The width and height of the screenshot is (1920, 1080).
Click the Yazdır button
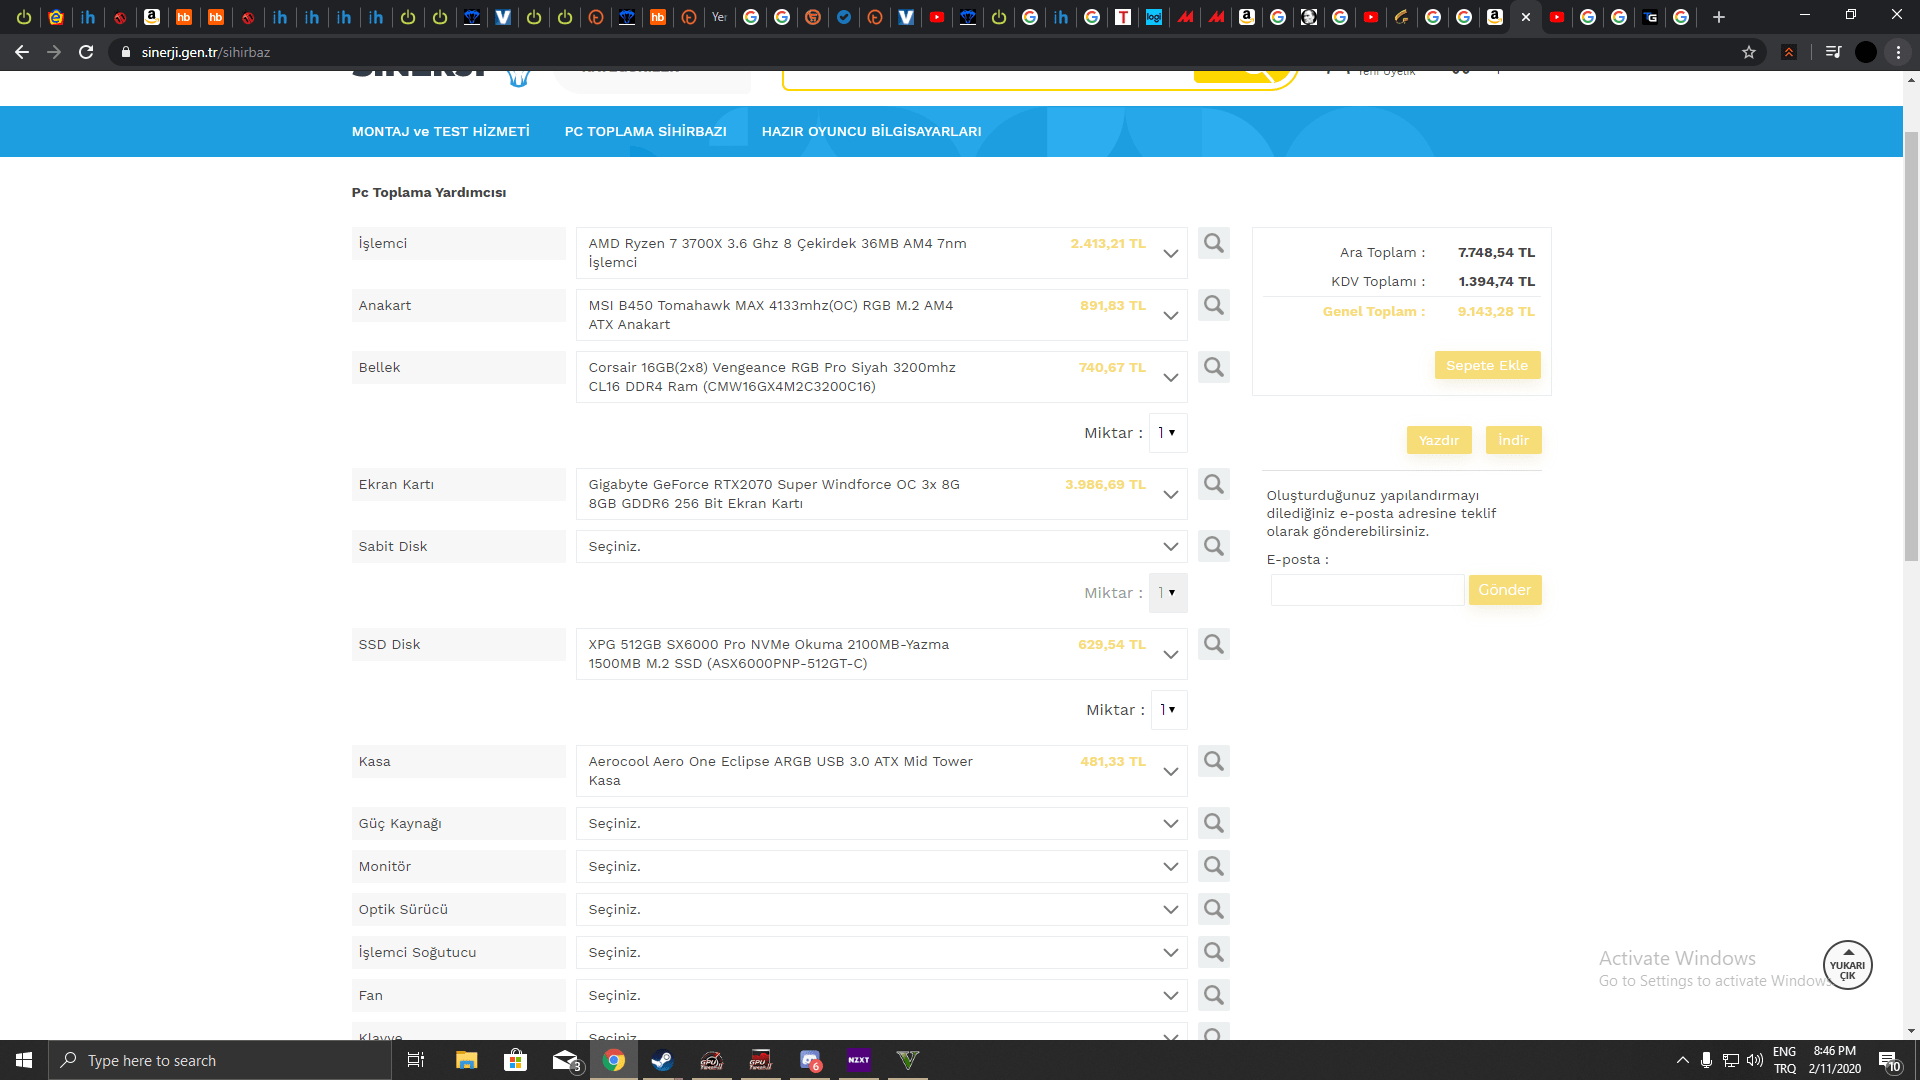tap(1438, 440)
